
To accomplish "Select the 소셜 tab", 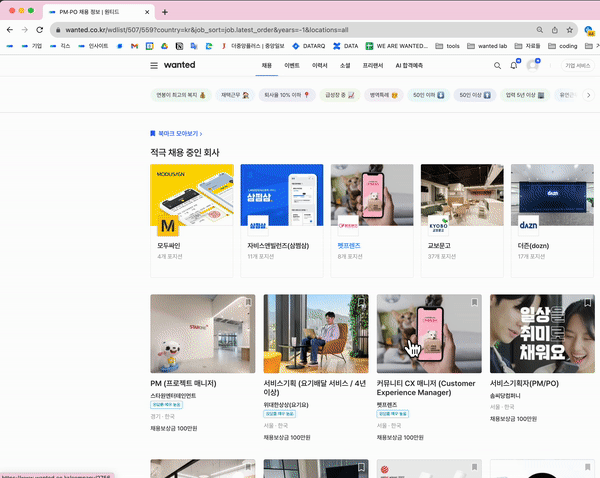I will pos(345,66).
